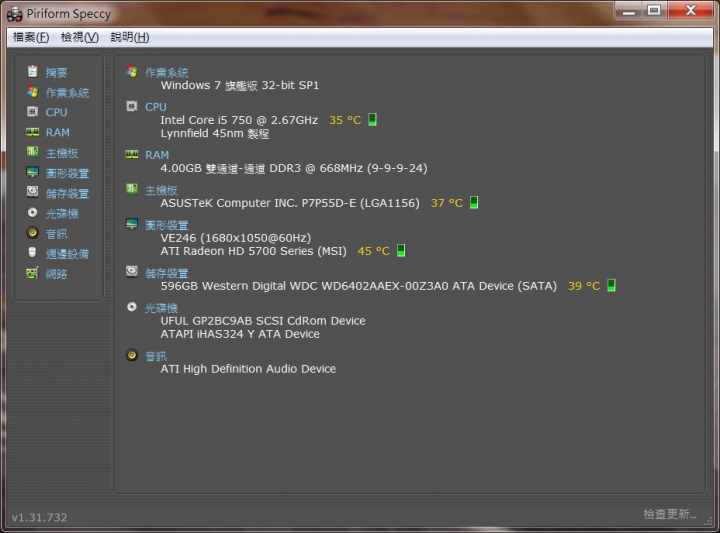Screen dimensions: 720x533
Task: Click the green gauge beside Radeon 45 °C
Action: [x=401, y=251]
